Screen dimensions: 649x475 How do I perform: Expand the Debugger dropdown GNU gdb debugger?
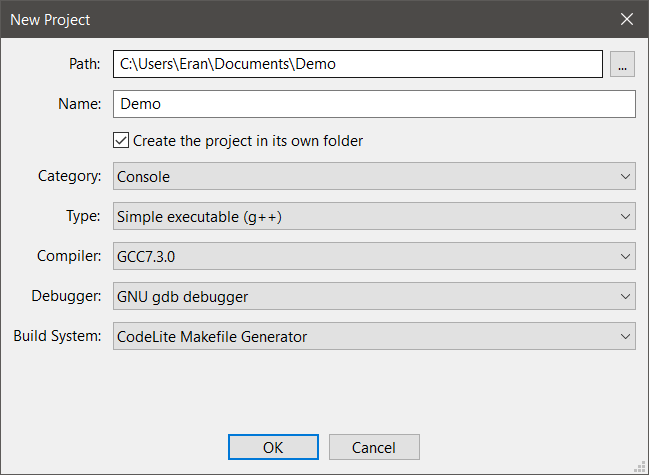tap(374, 296)
